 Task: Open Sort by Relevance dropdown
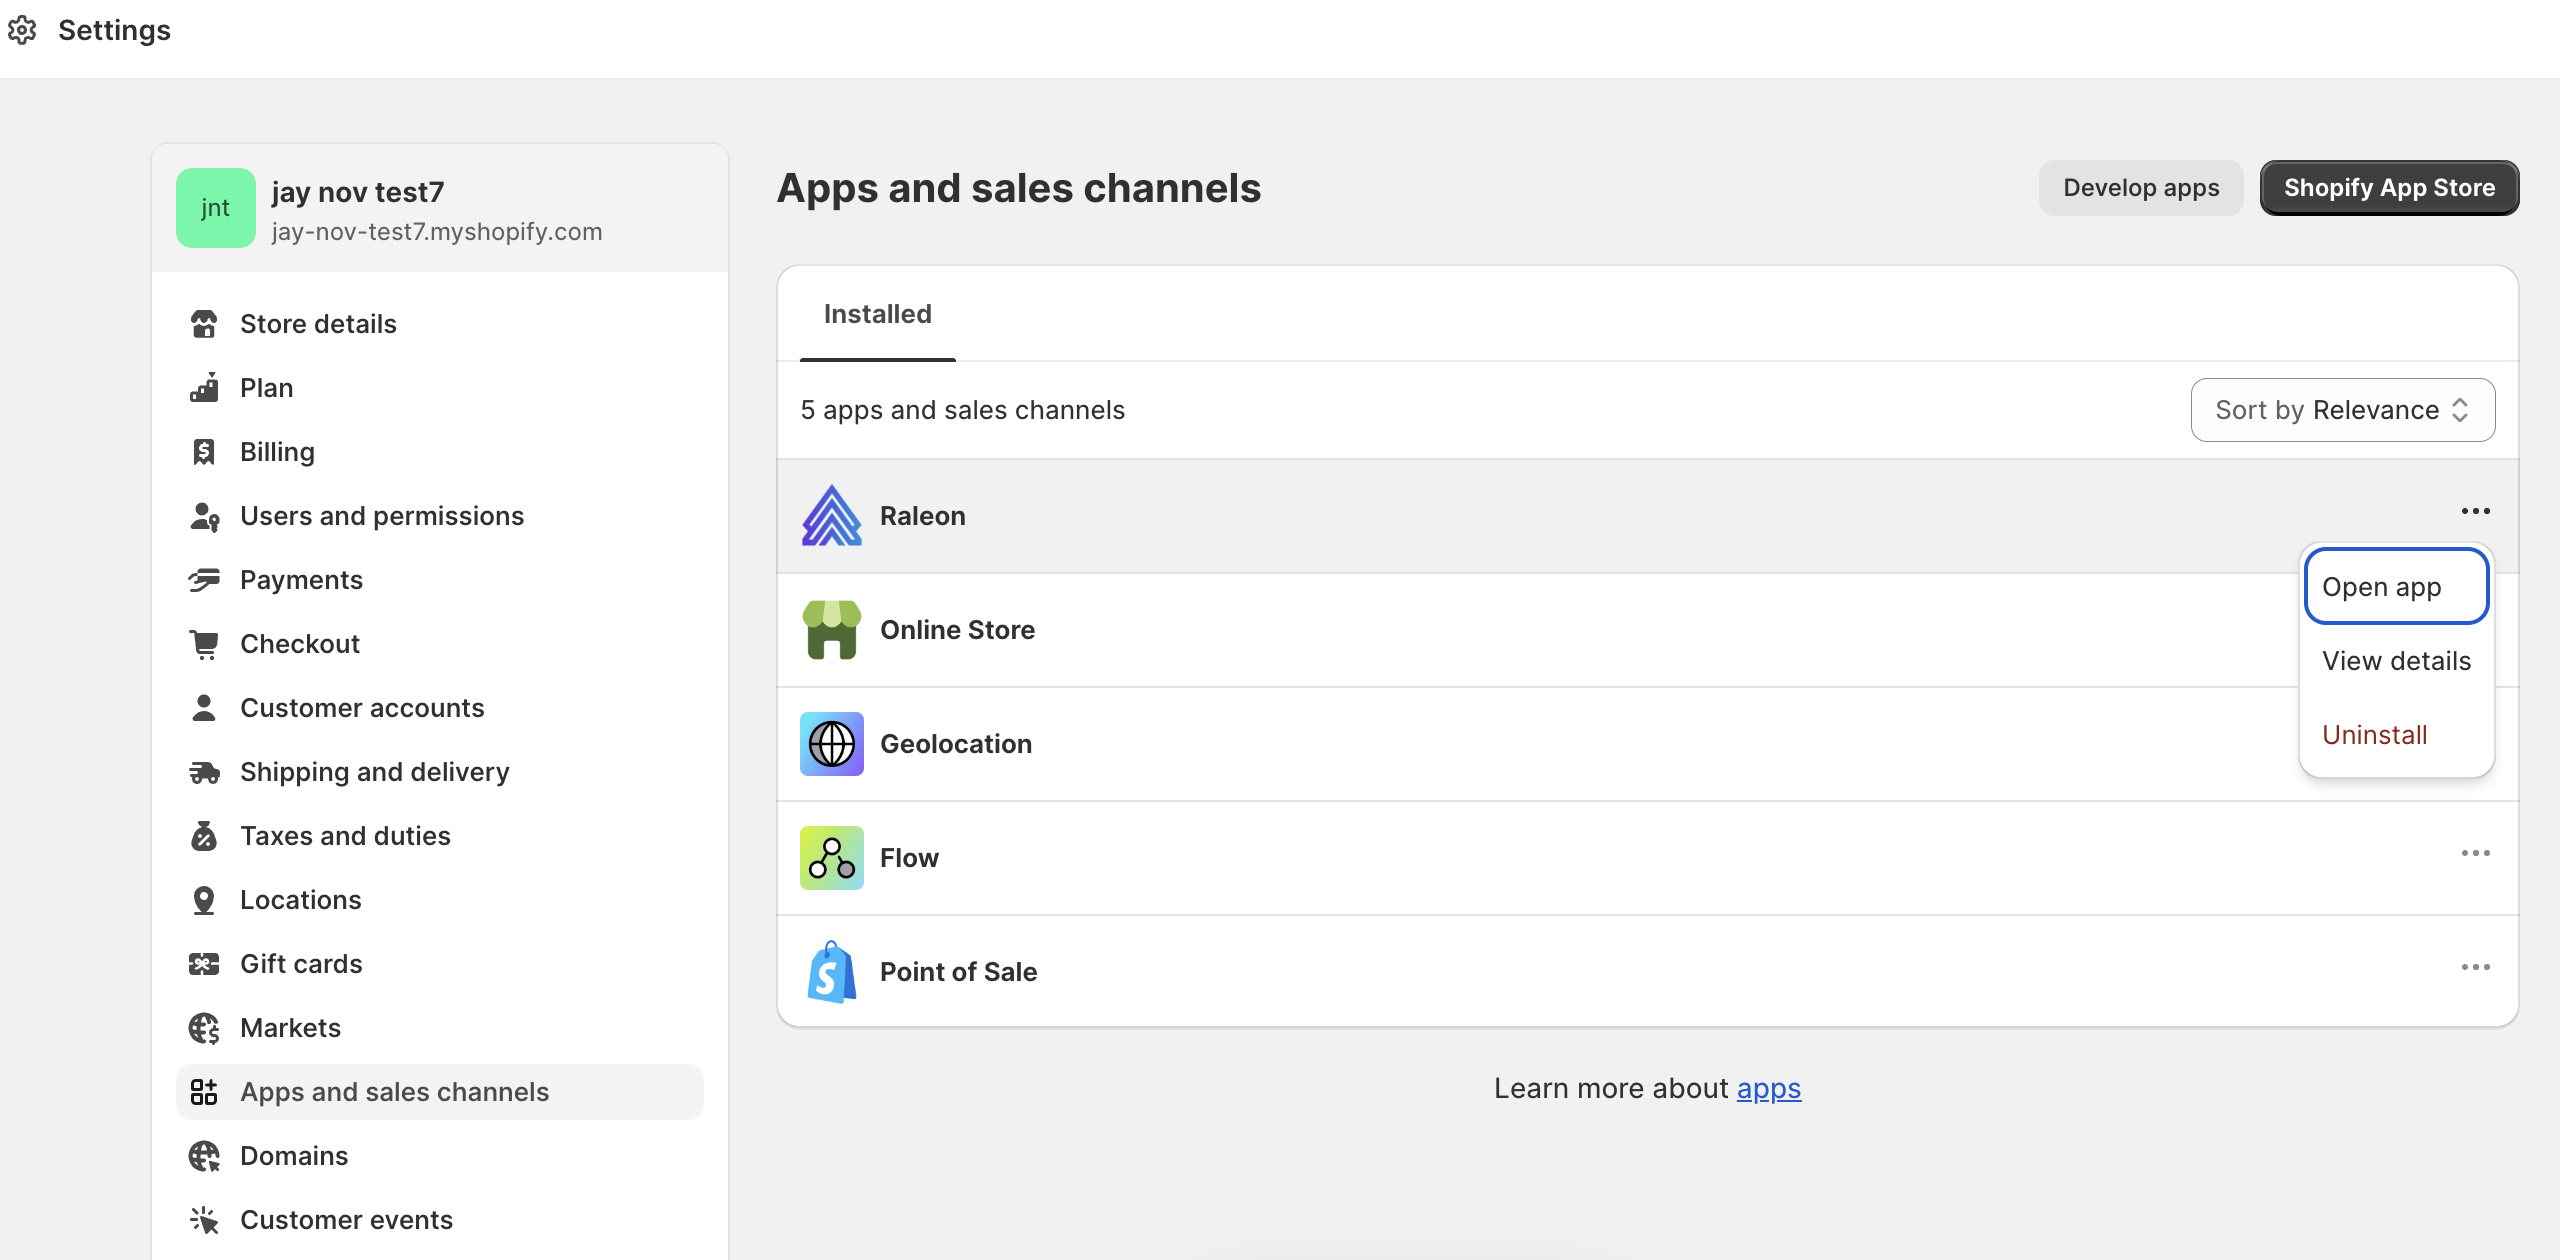click(x=2342, y=410)
